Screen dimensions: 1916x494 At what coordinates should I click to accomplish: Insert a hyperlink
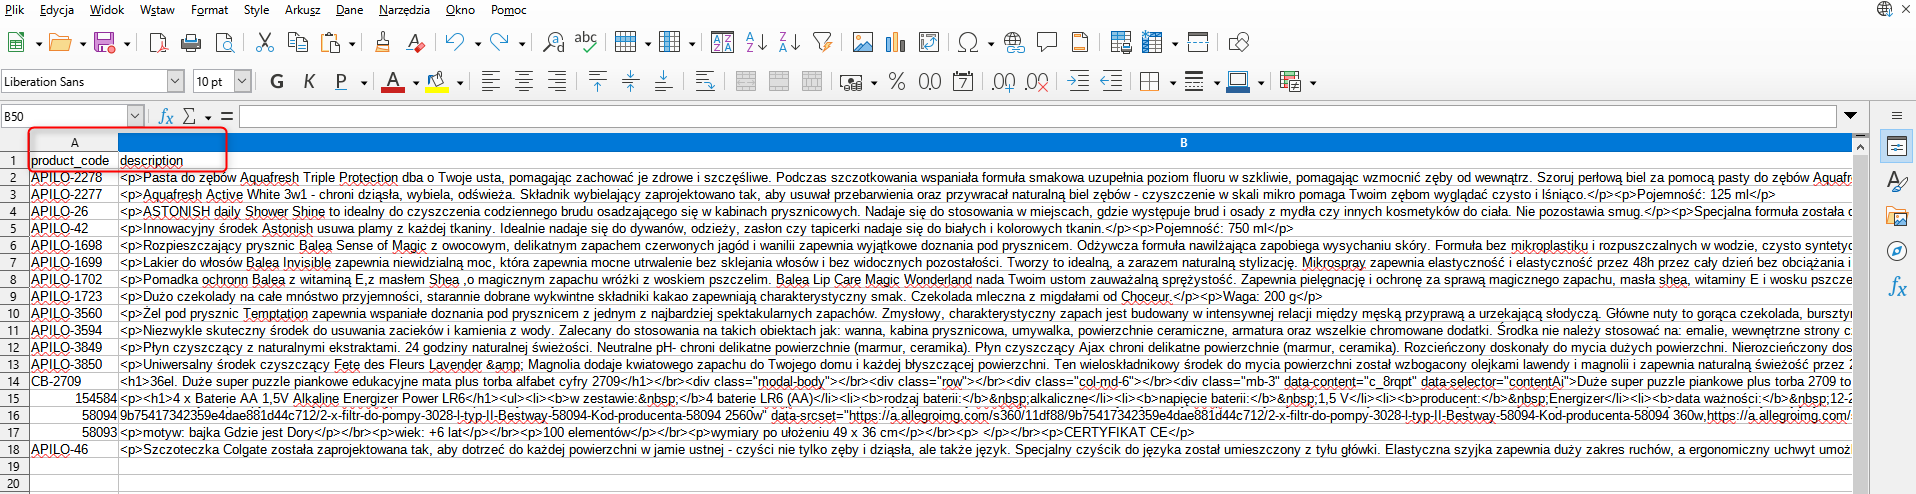click(1014, 42)
